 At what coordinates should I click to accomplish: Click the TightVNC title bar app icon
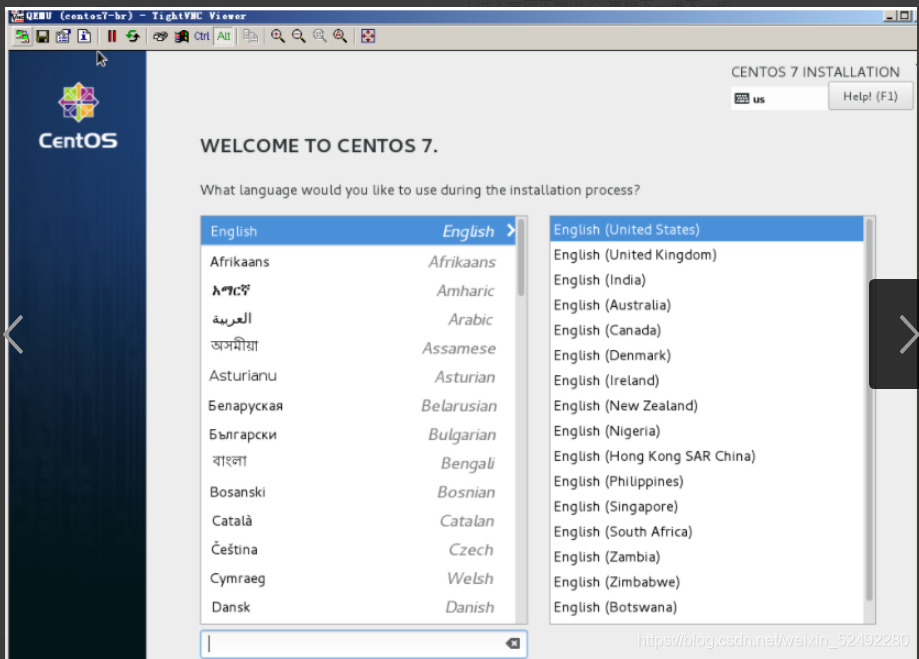coord(17,16)
